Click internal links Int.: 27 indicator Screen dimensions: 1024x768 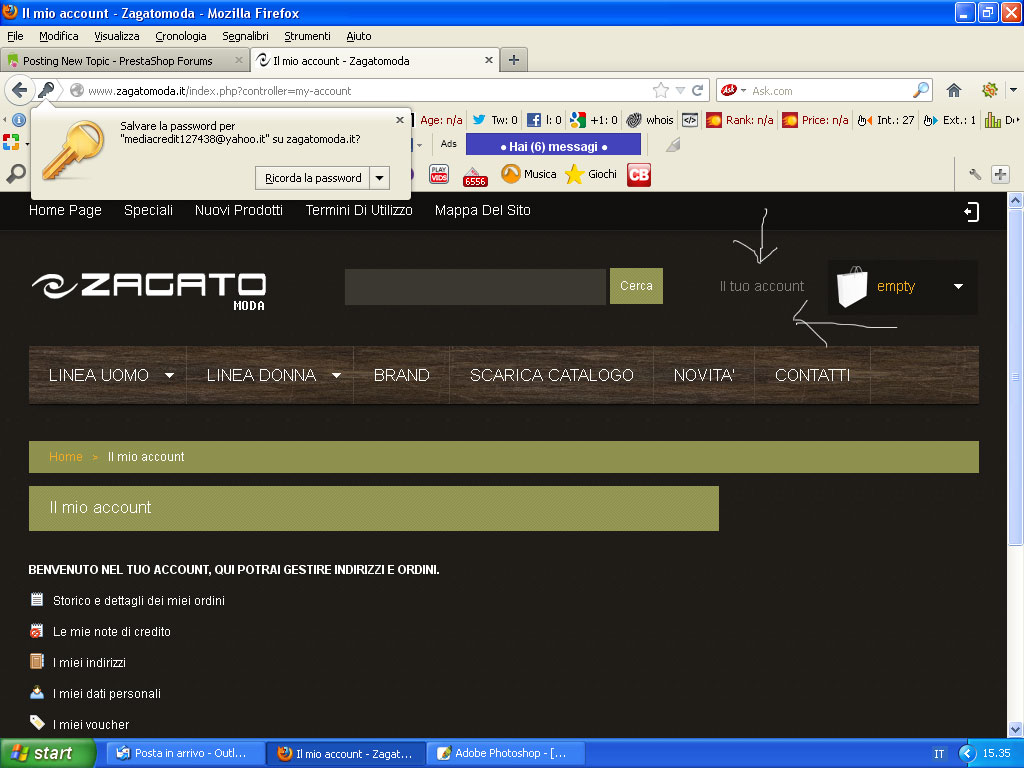coord(886,120)
